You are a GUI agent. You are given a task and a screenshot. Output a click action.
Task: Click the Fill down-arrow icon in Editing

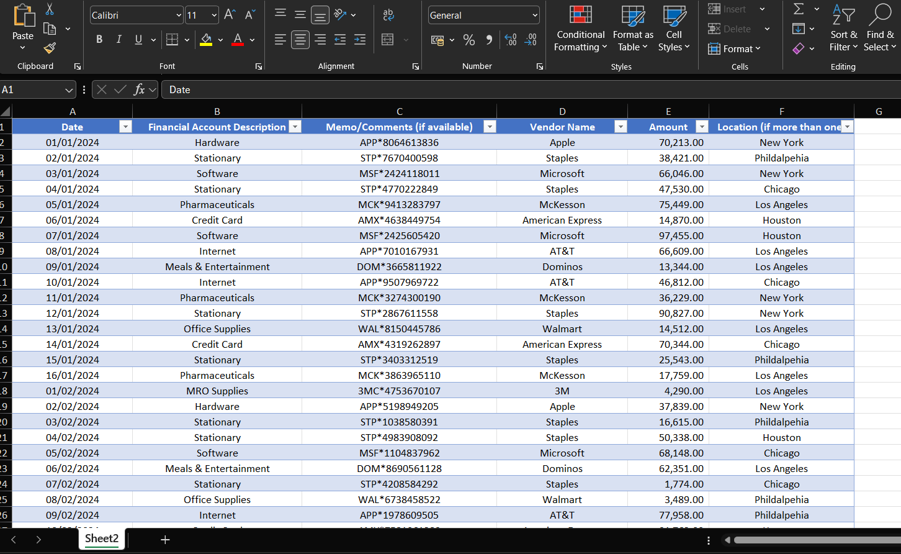[798, 29]
